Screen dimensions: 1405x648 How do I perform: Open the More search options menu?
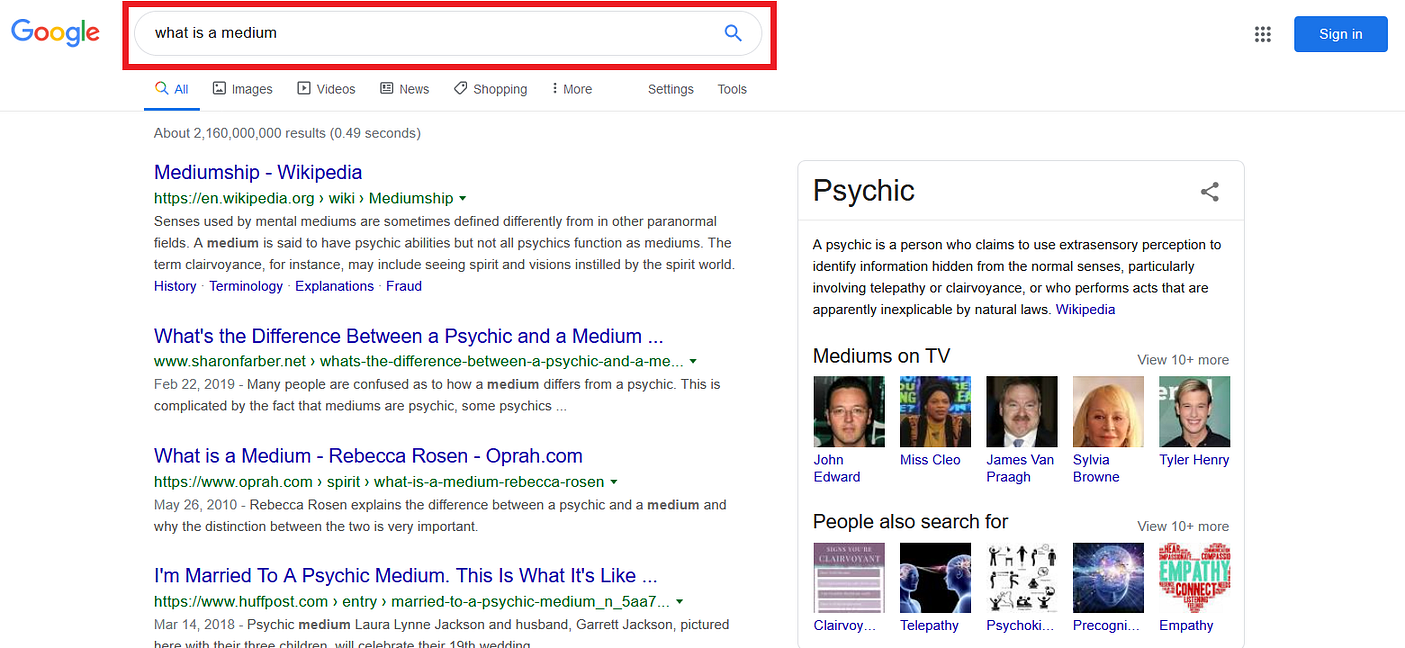pos(572,89)
